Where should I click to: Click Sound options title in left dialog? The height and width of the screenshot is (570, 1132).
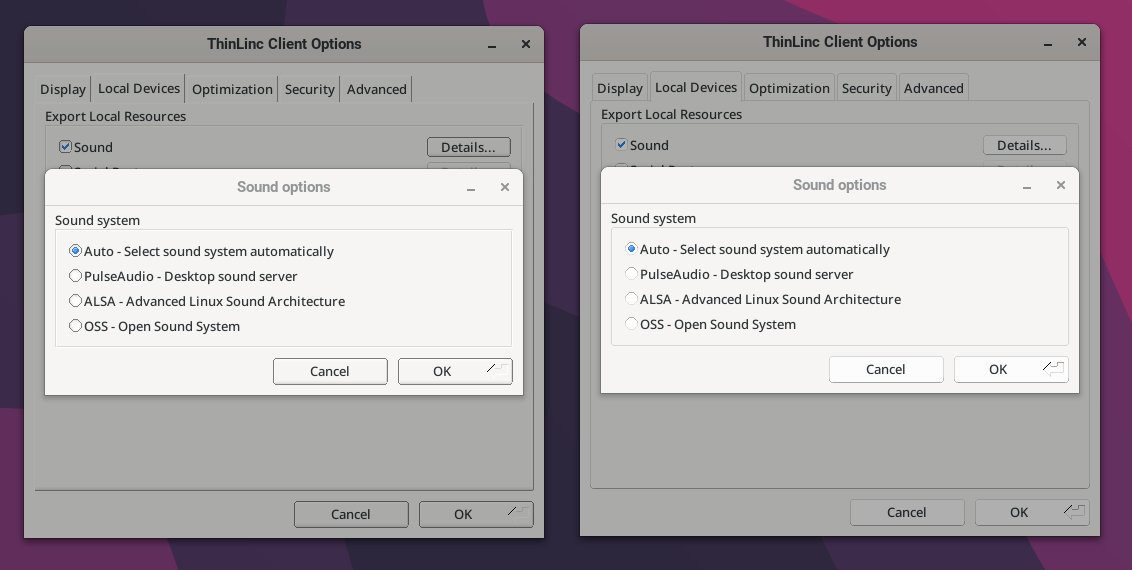click(284, 187)
